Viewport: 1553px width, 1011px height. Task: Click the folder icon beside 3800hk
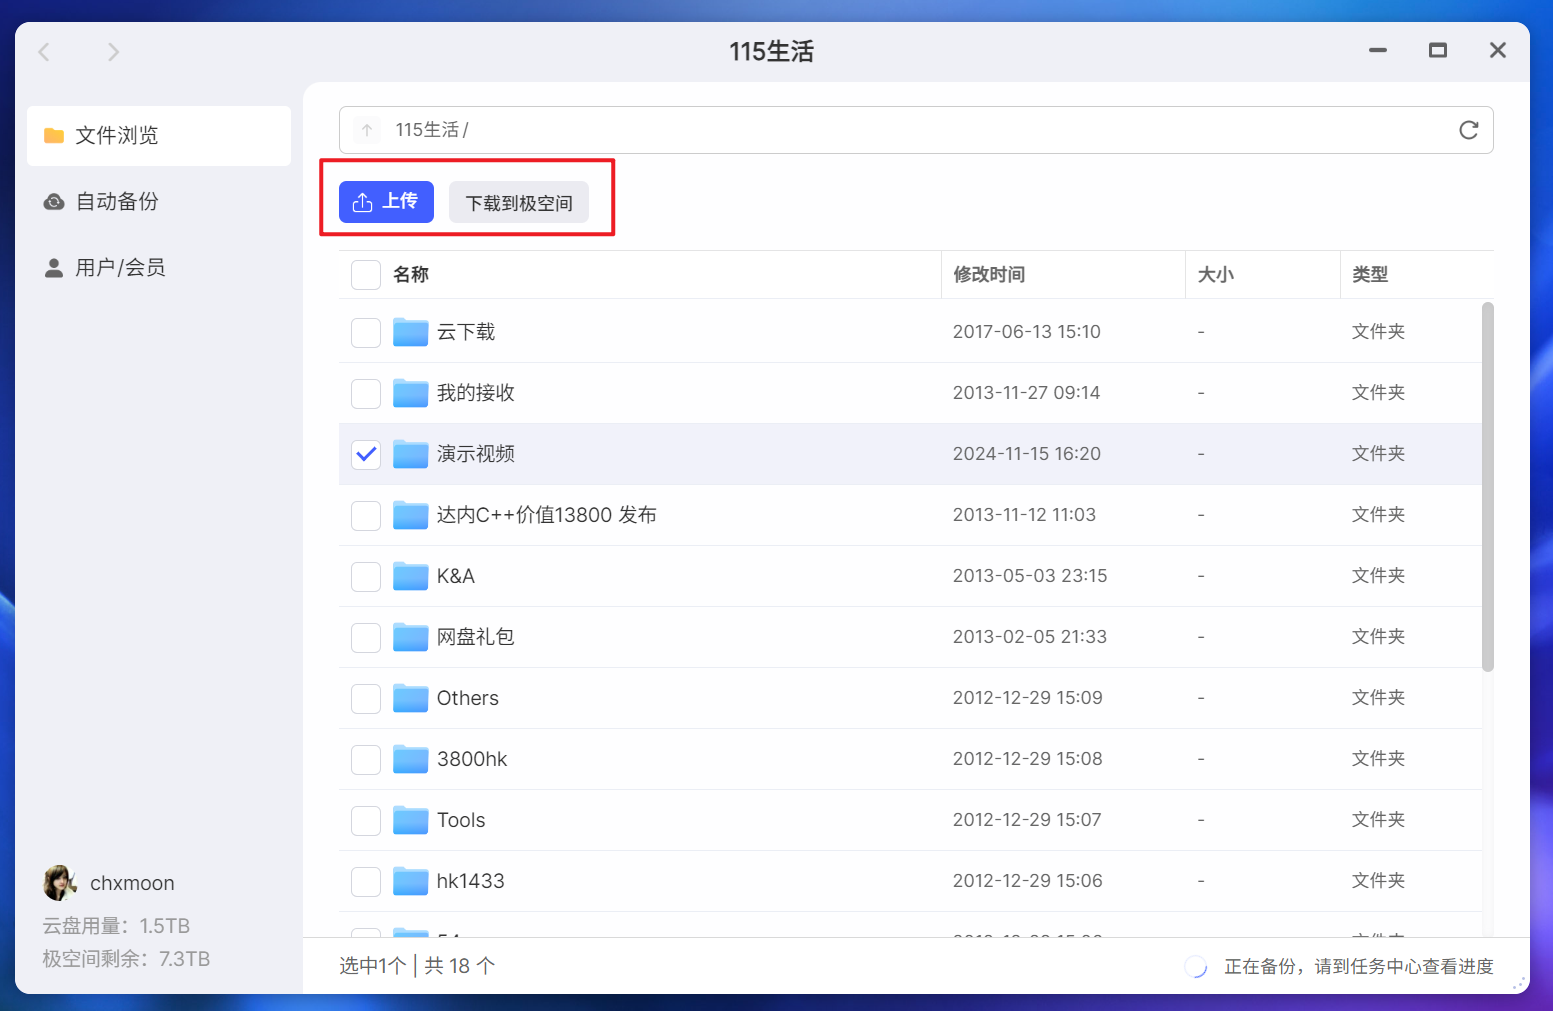pyautogui.click(x=410, y=759)
